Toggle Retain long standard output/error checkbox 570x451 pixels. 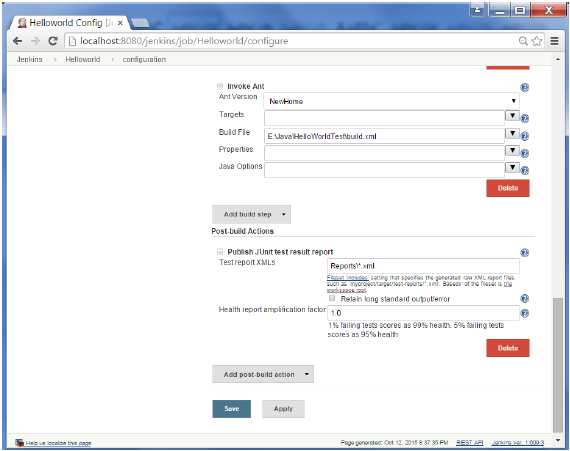pos(332,298)
